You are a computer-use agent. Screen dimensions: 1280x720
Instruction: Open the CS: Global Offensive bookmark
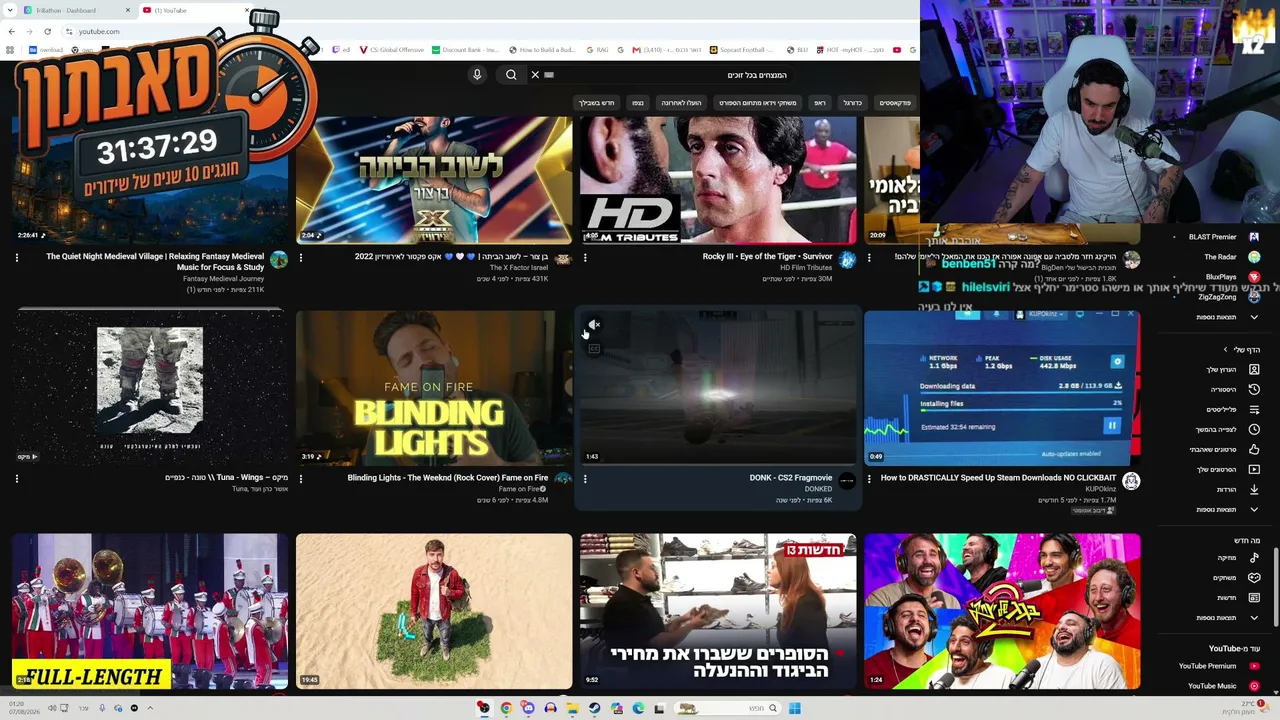391,50
